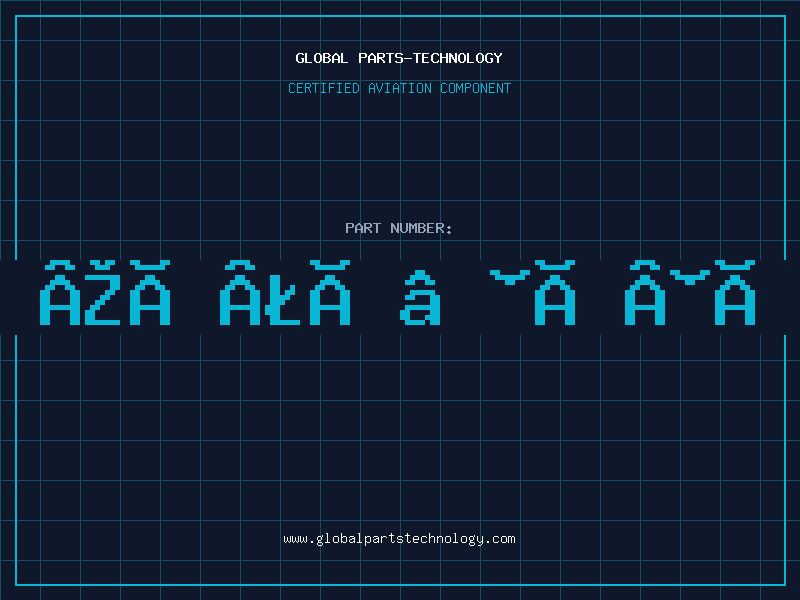The image size is (800, 600).
Task: Click the GLOBAL PARTS-TECHNOLOGY heading
Action: (399, 58)
